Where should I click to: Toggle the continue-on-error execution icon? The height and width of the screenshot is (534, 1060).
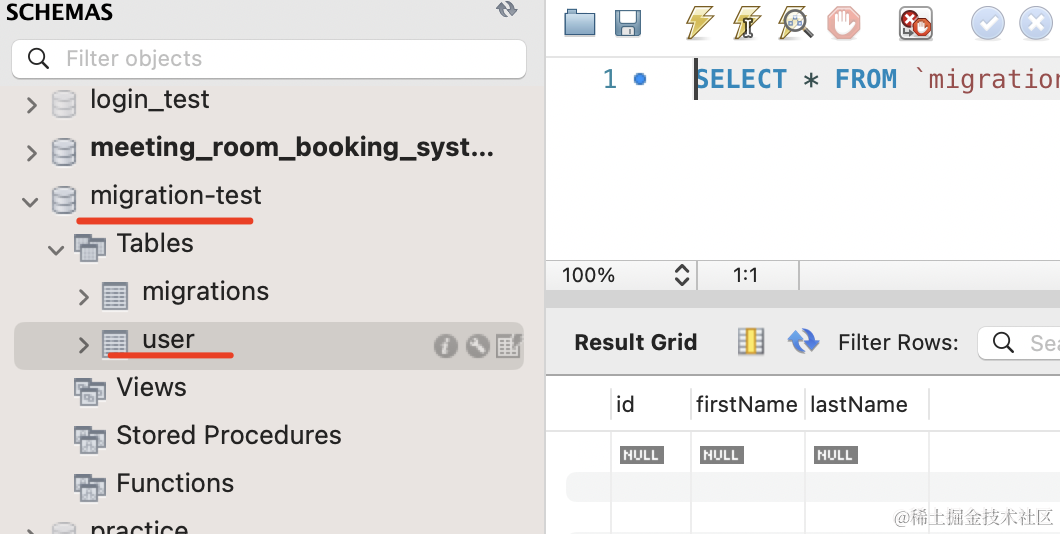[x=915, y=23]
